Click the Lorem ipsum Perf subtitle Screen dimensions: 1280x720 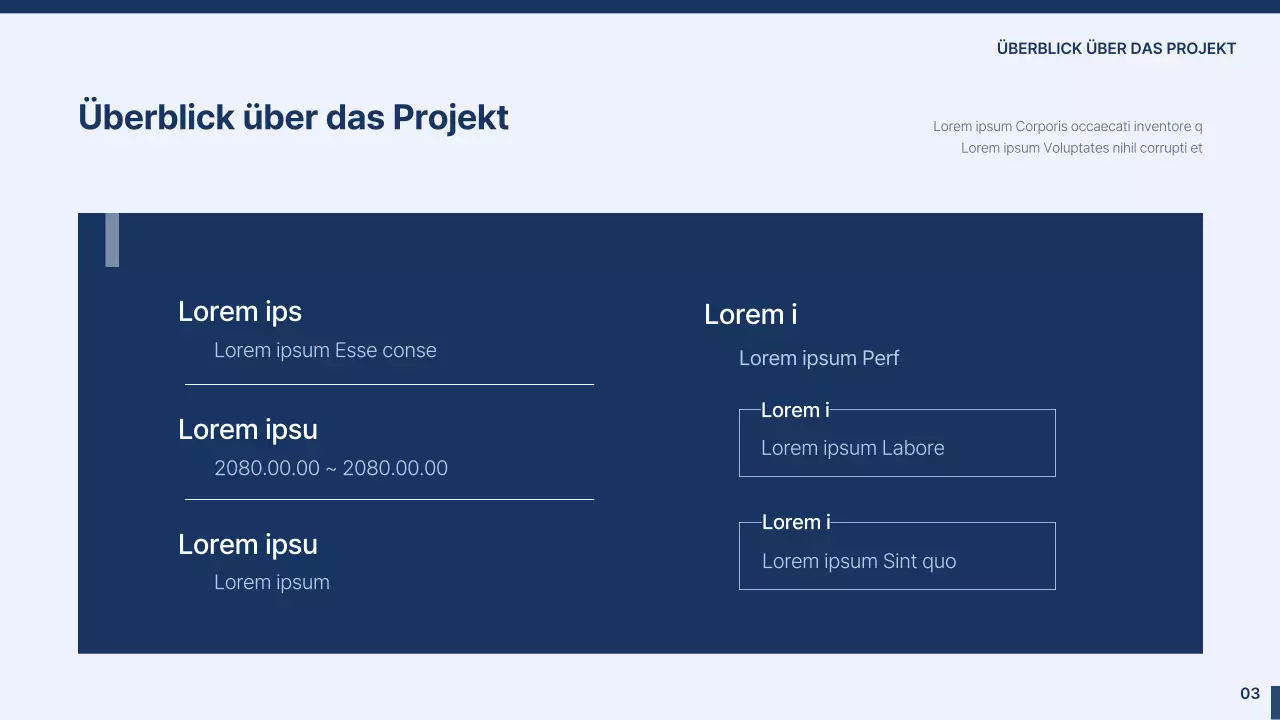819,357
